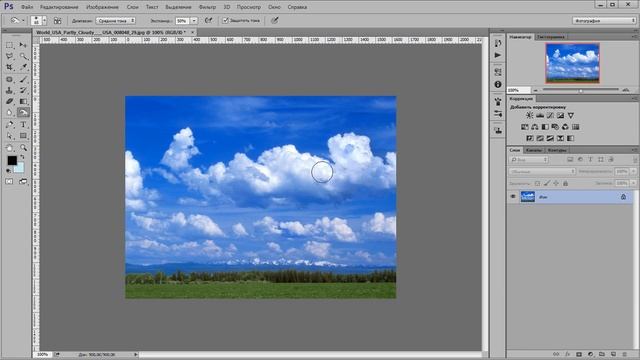The height and width of the screenshot is (360, 640).
Task: Select the Clone Stamp tool
Action: (9, 90)
